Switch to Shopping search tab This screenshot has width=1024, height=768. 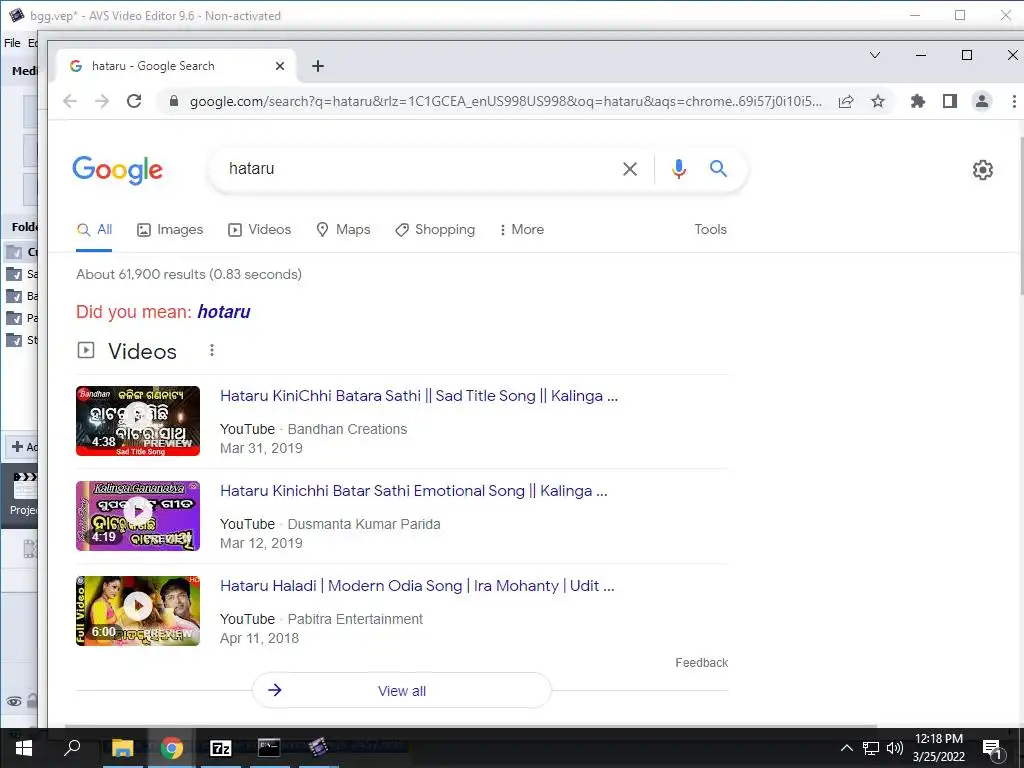click(435, 230)
